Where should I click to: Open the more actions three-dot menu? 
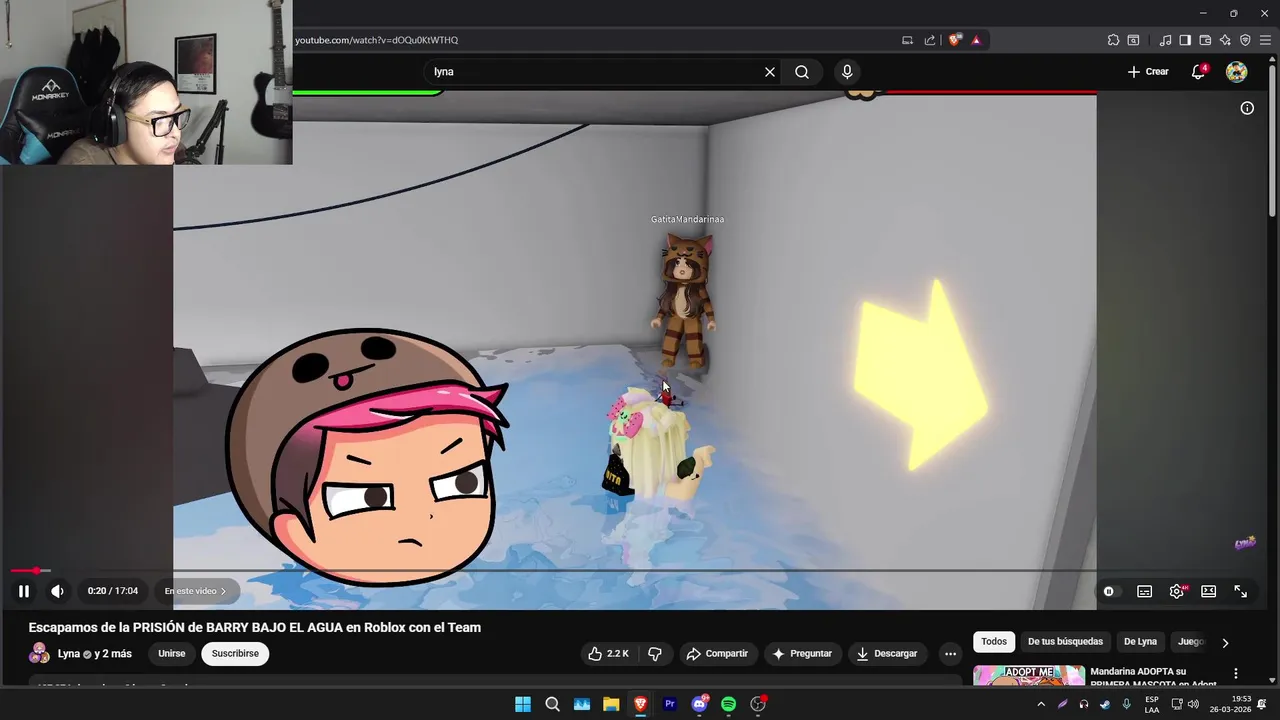coord(950,653)
